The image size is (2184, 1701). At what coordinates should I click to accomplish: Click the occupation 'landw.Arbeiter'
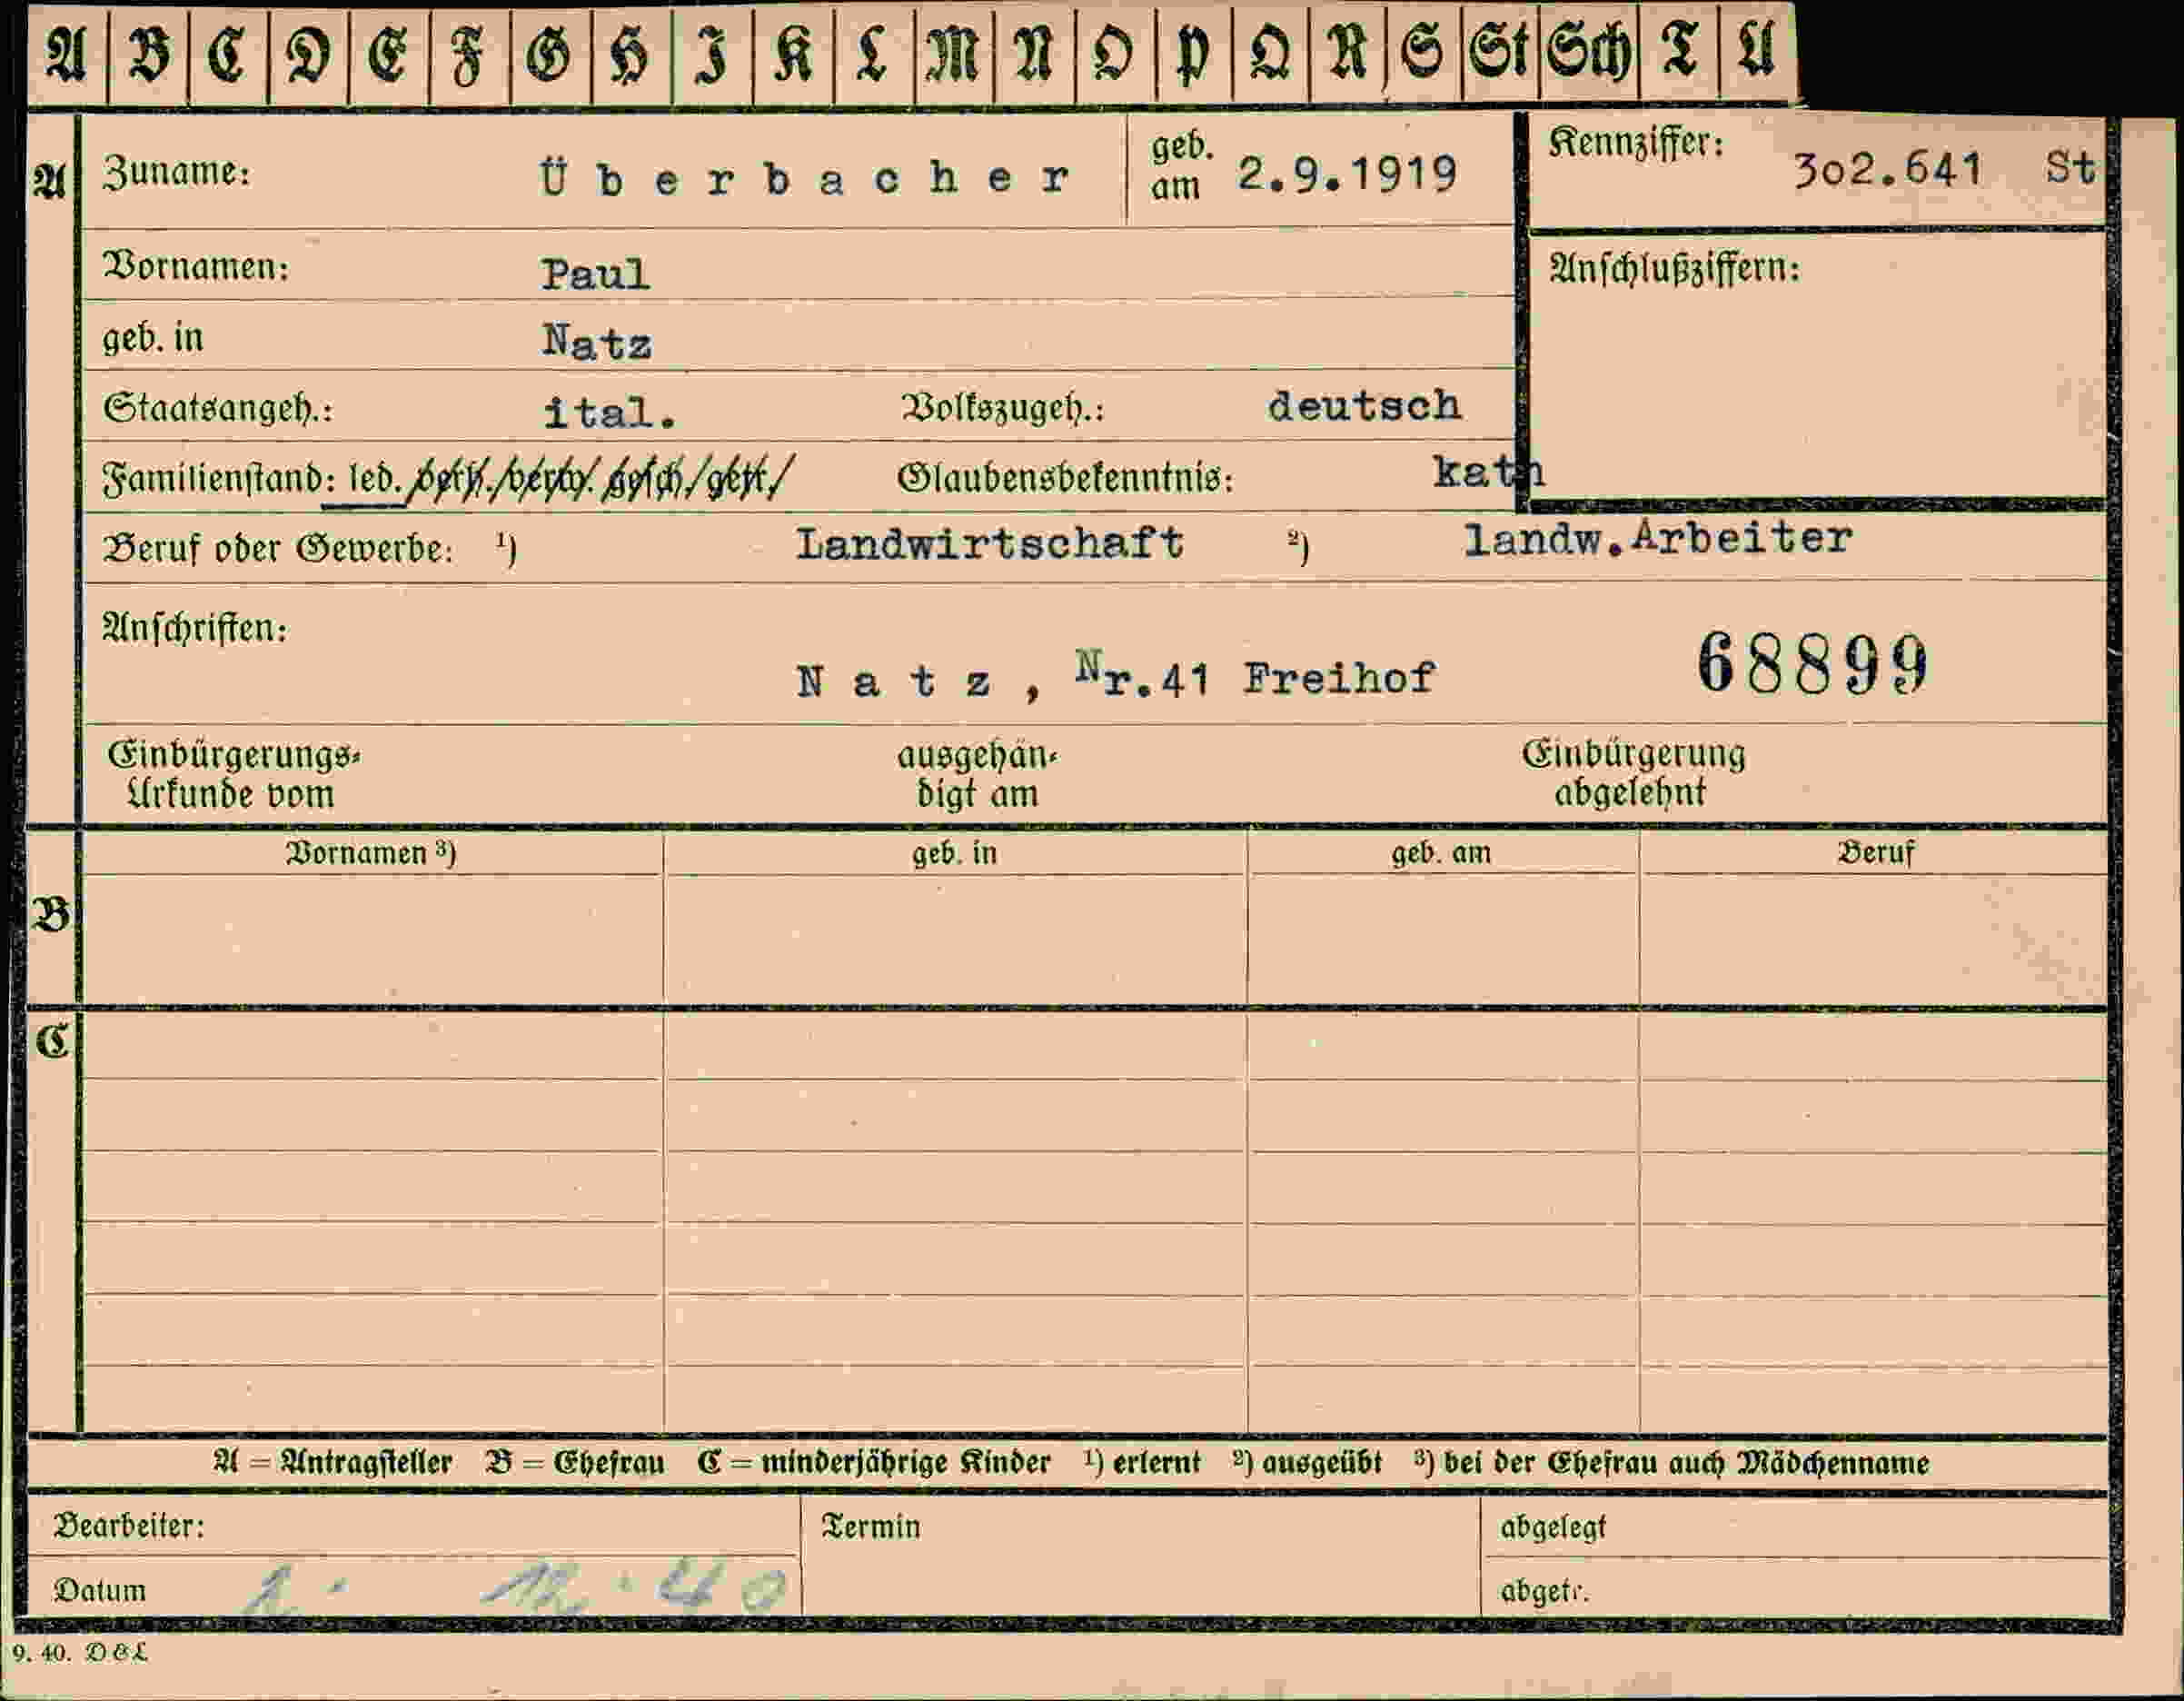1658,540
